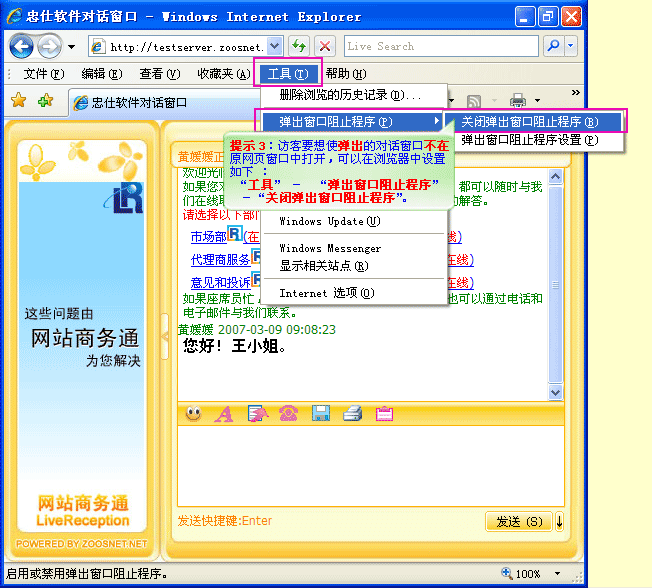Save chat using the floppy disk icon

321,413
